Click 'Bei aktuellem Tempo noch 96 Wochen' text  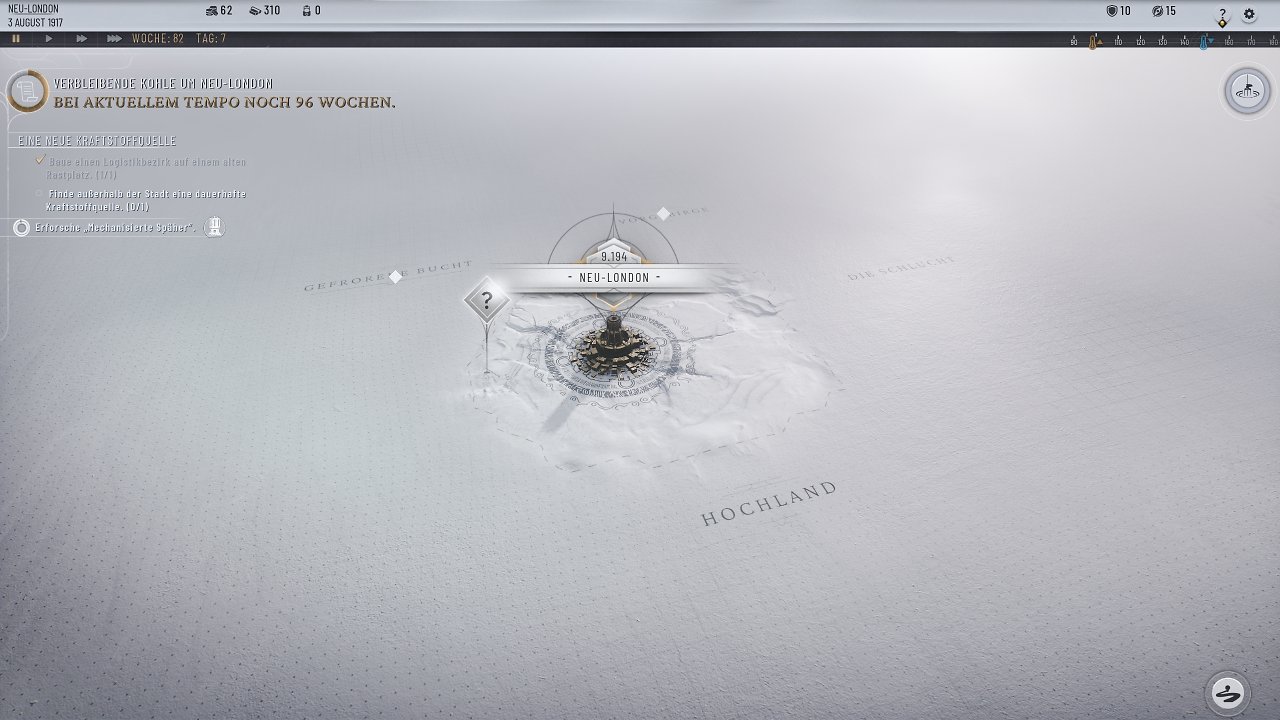coord(225,102)
